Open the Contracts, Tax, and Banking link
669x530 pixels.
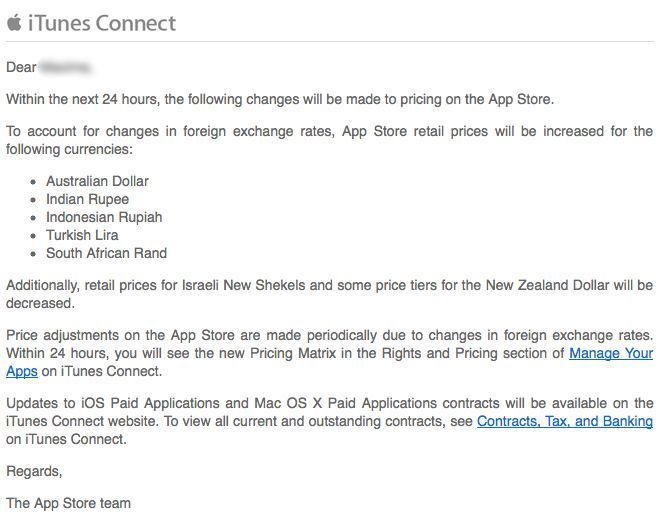pyautogui.click(x=564, y=421)
